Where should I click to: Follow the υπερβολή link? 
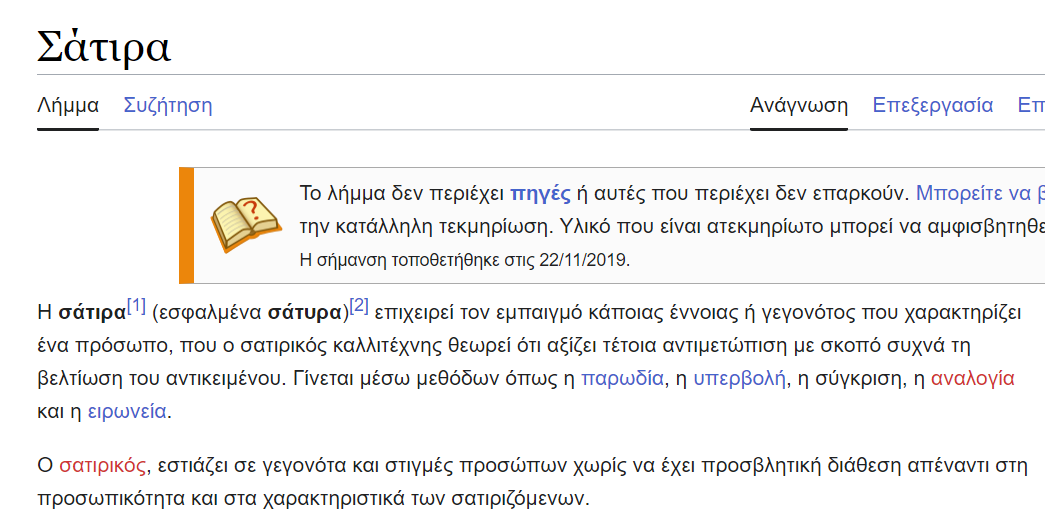[x=739, y=379]
